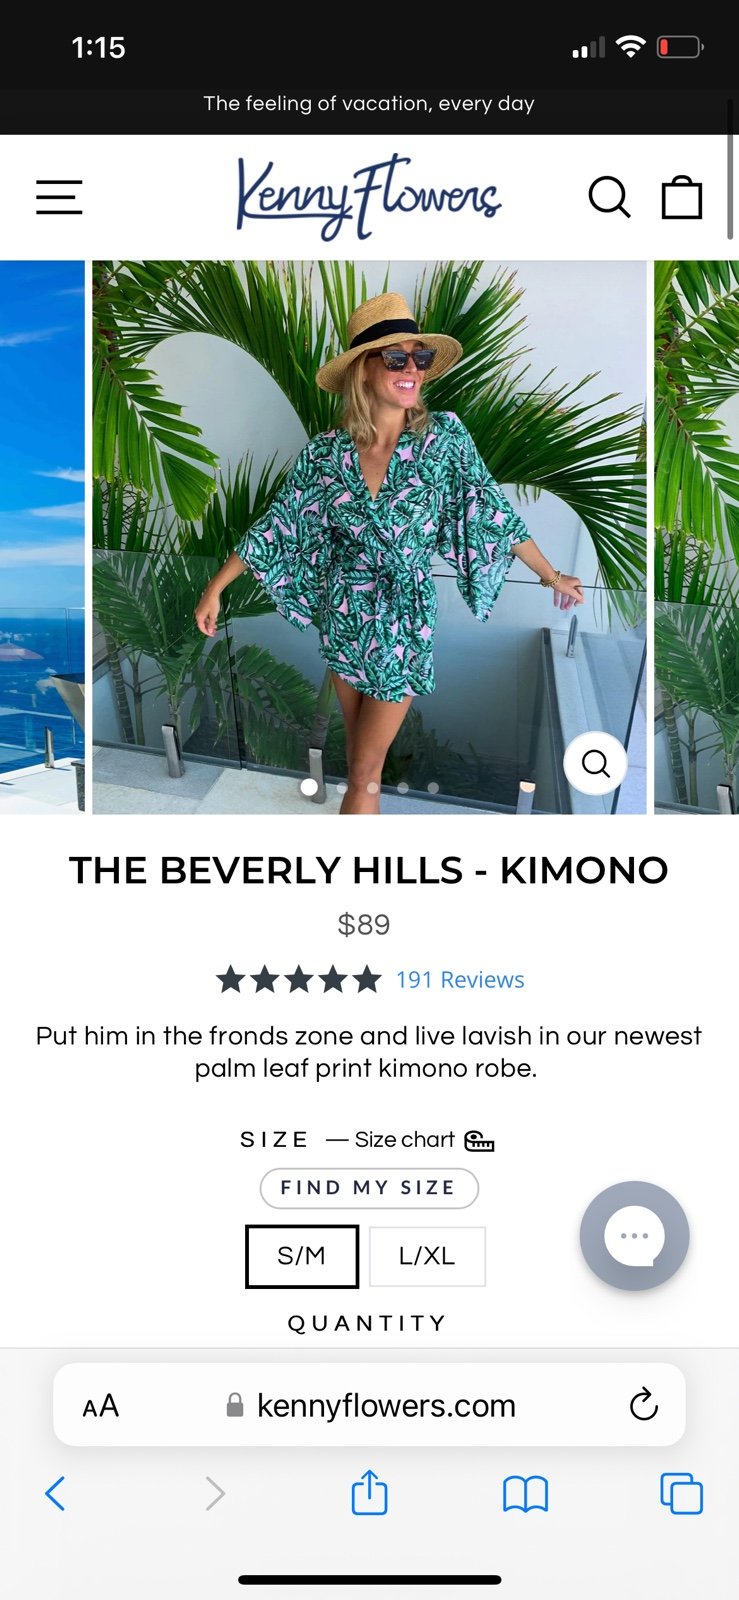
Task: Tap the kennyflowers.com address field
Action: coord(370,1405)
